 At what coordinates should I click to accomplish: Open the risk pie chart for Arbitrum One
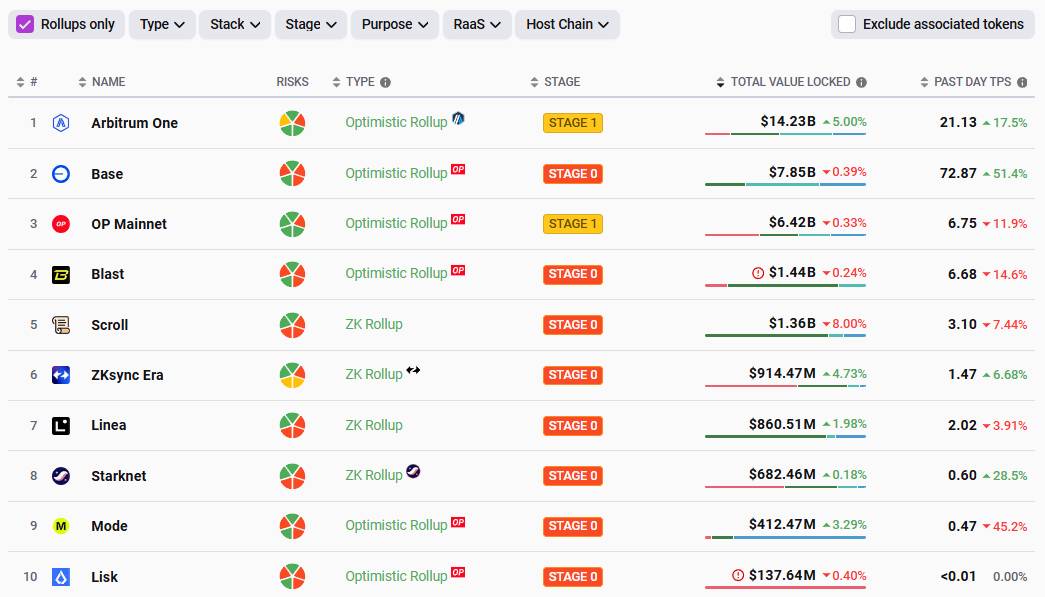coord(292,123)
